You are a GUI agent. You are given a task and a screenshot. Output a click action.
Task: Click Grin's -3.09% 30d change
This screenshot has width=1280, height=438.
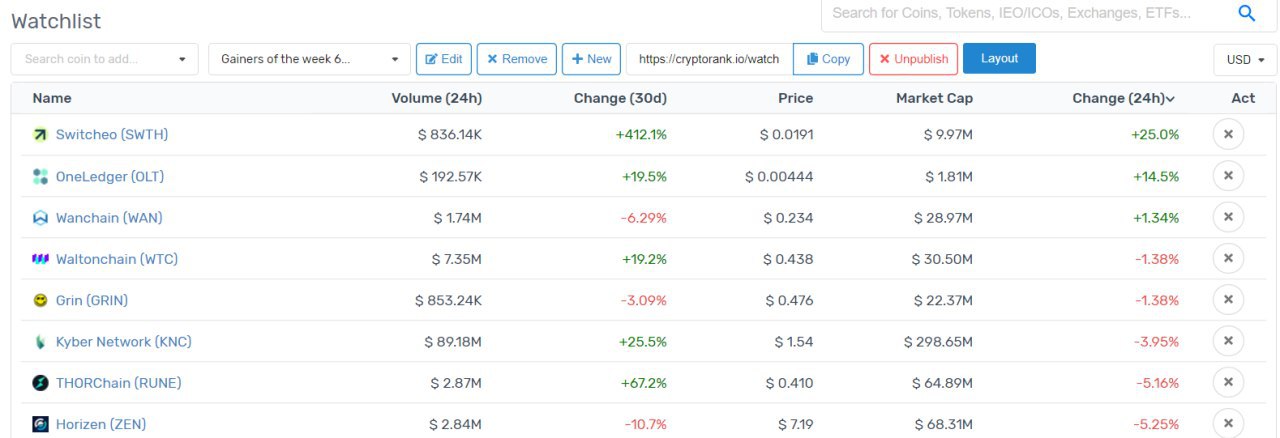645,300
